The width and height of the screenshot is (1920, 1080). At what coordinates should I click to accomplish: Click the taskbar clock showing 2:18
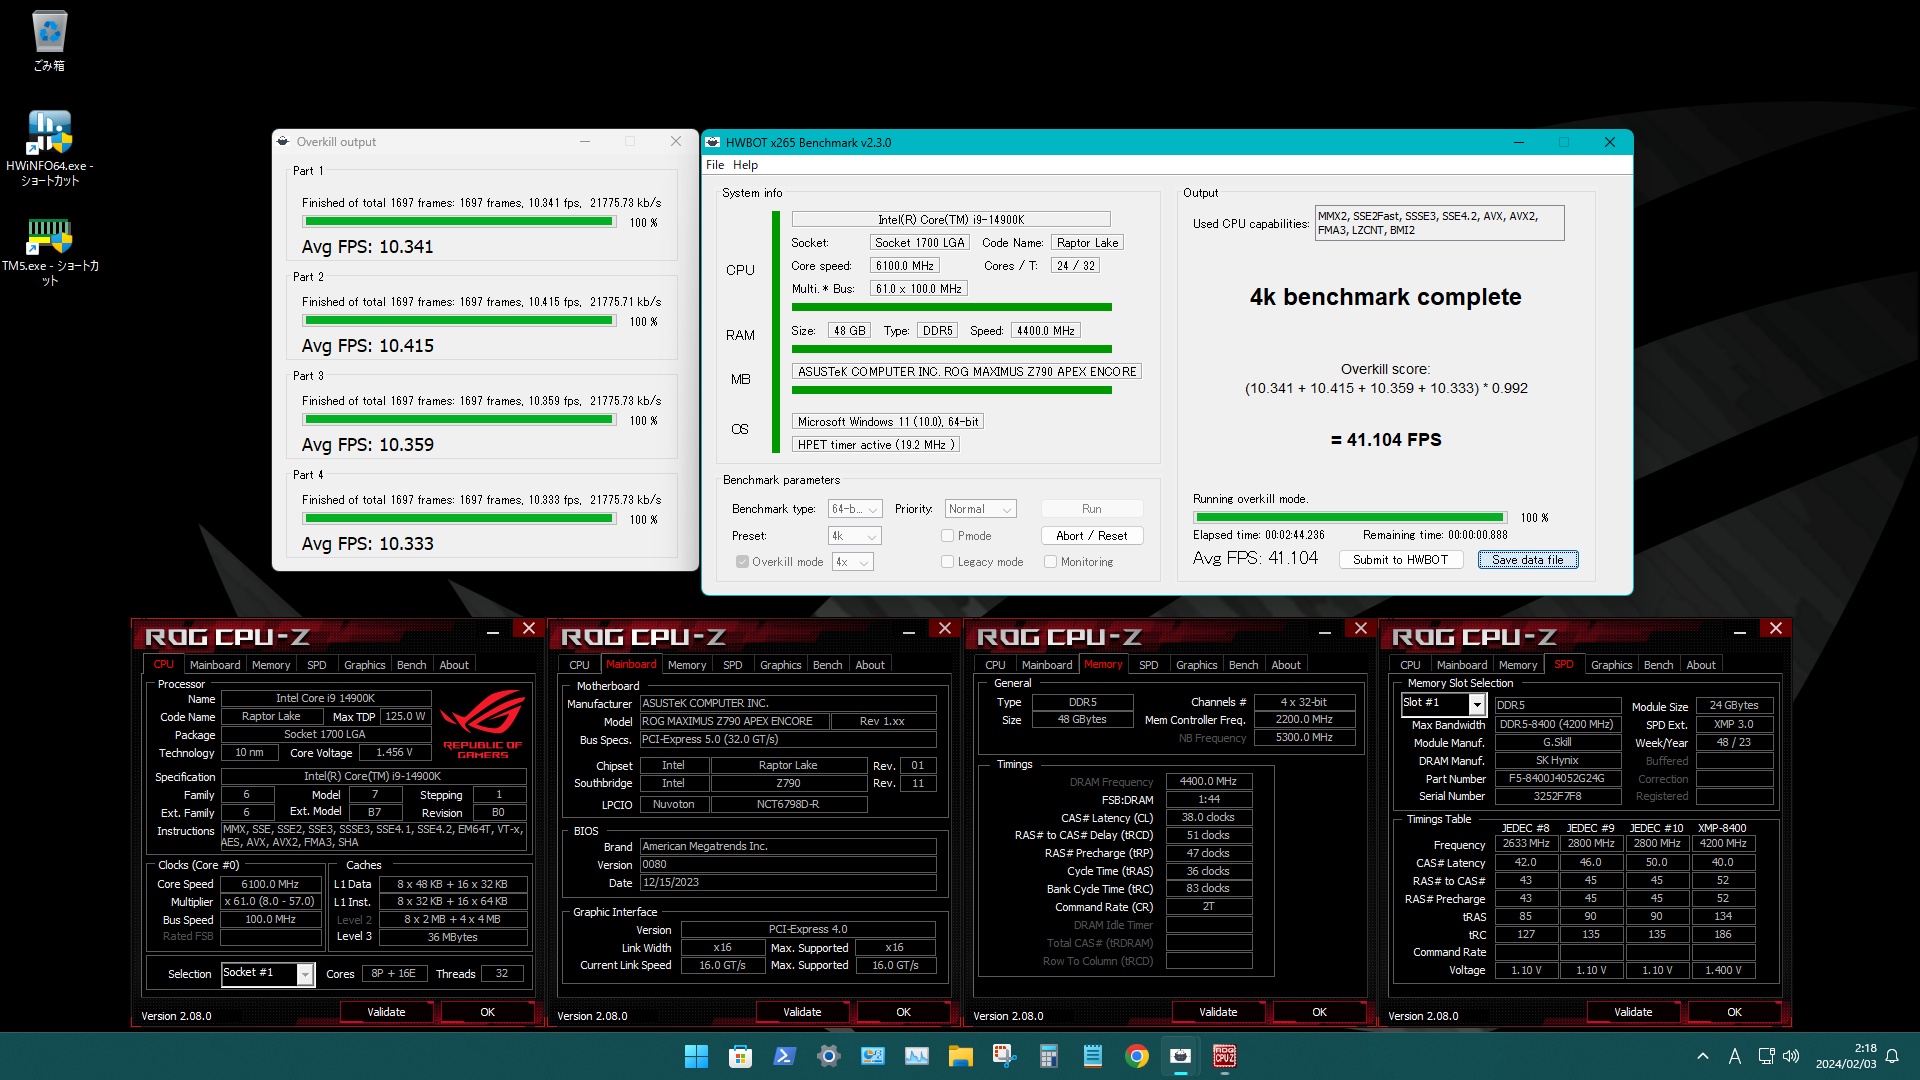click(1846, 1056)
